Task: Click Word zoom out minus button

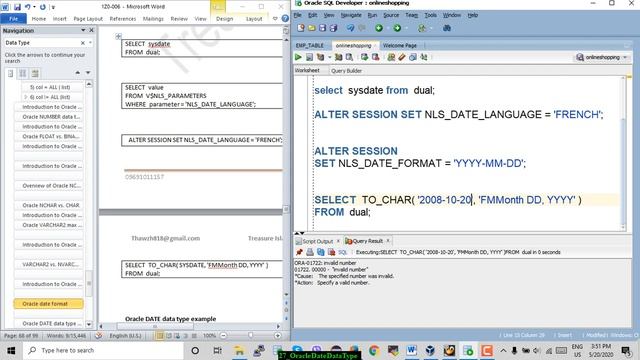Action: pos(223,336)
